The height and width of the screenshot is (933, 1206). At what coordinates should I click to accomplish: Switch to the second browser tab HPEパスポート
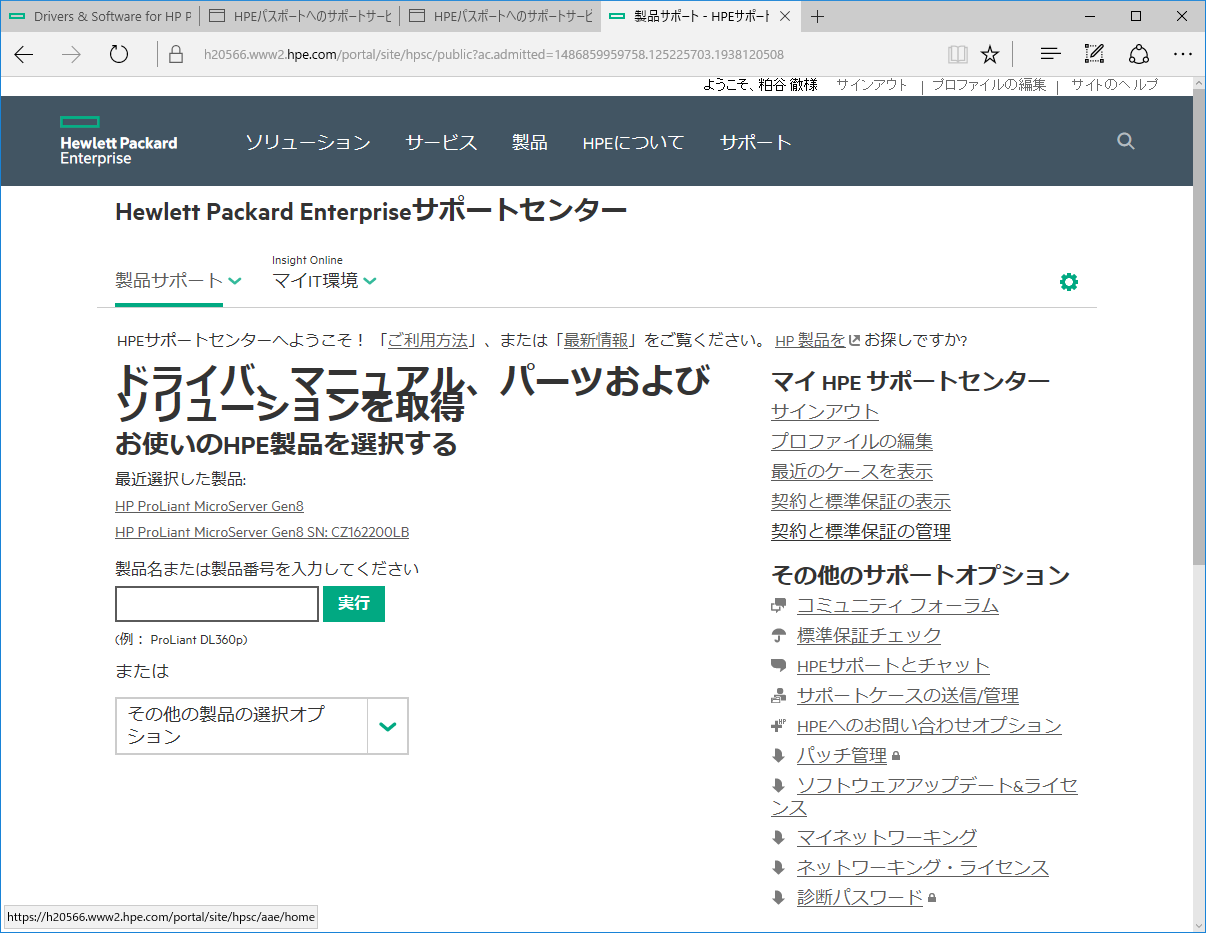300,17
